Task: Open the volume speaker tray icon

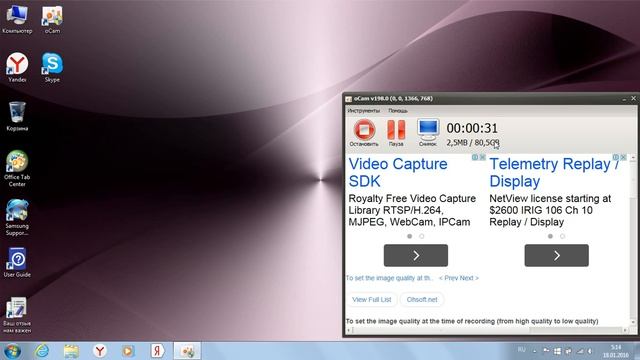Action: 590,351
